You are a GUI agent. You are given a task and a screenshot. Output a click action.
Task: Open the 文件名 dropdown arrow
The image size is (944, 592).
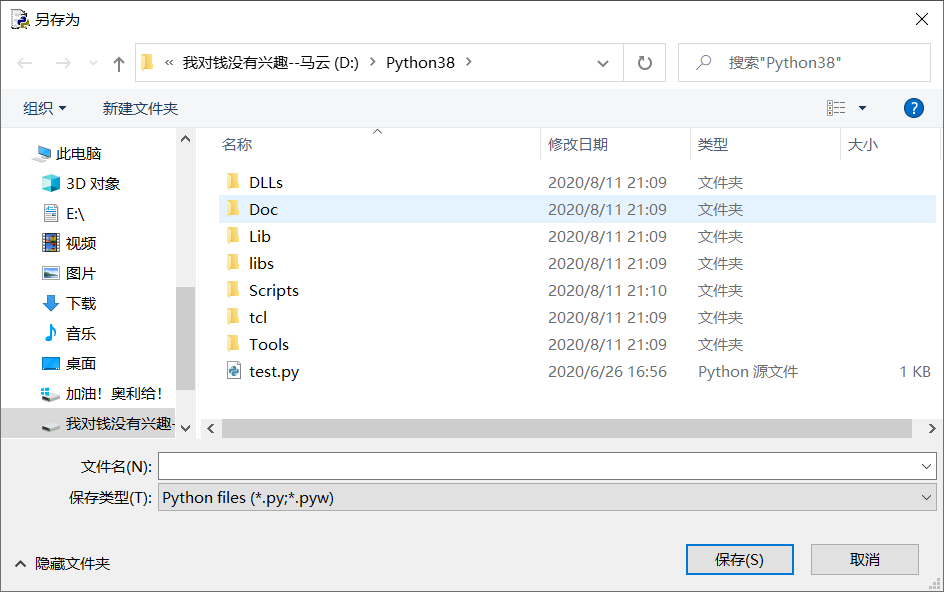tap(926, 466)
